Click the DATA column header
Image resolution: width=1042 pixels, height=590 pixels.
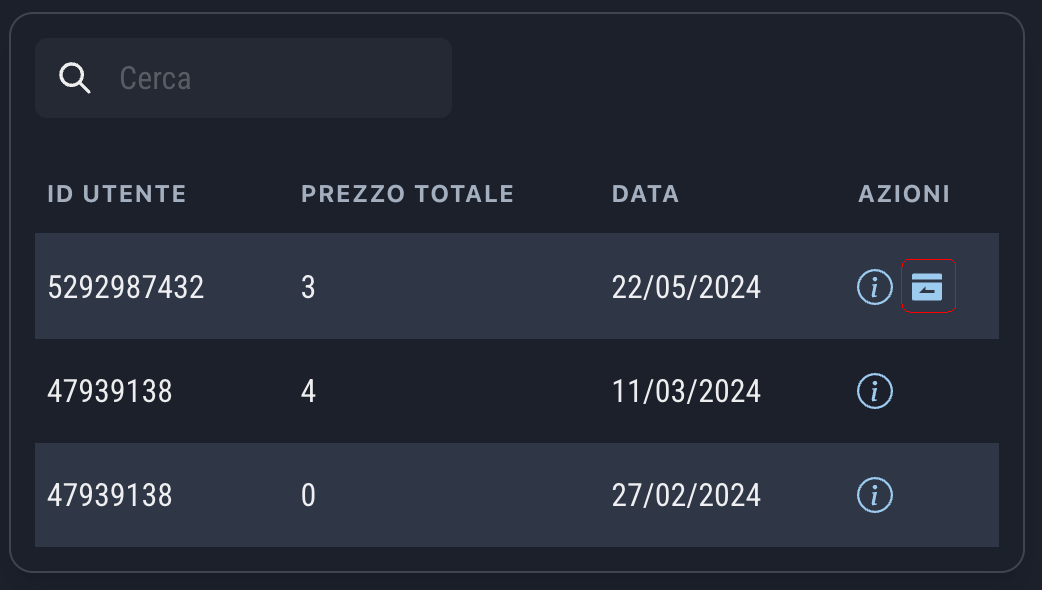pos(645,194)
